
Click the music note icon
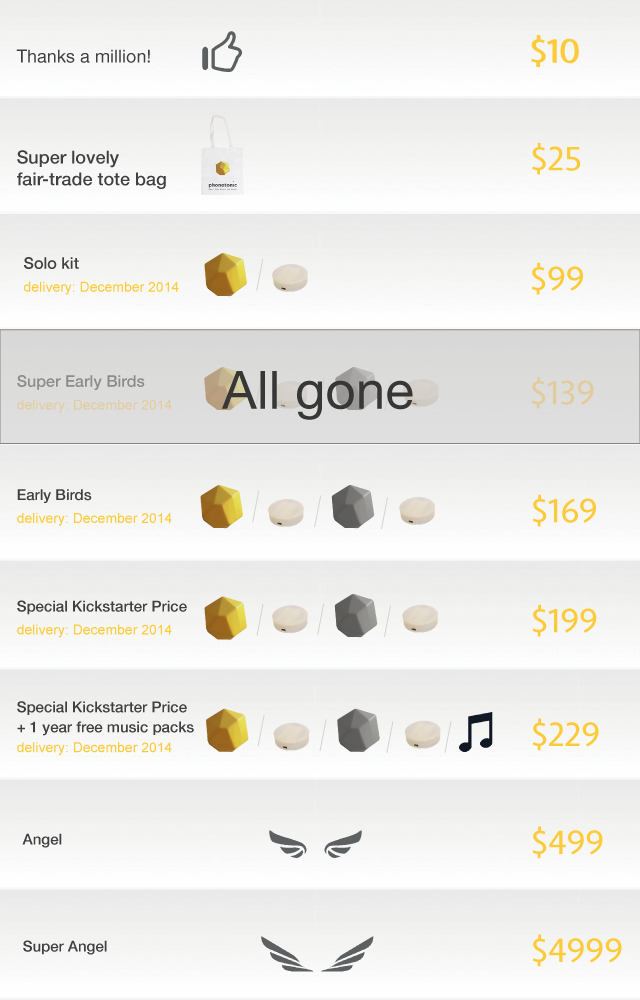(x=476, y=732)
